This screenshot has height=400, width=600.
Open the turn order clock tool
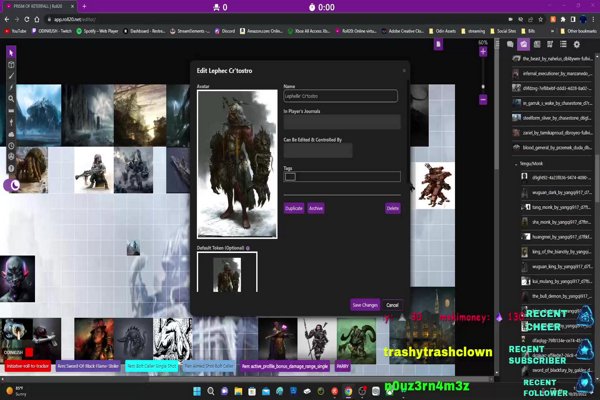coord(11,146)
